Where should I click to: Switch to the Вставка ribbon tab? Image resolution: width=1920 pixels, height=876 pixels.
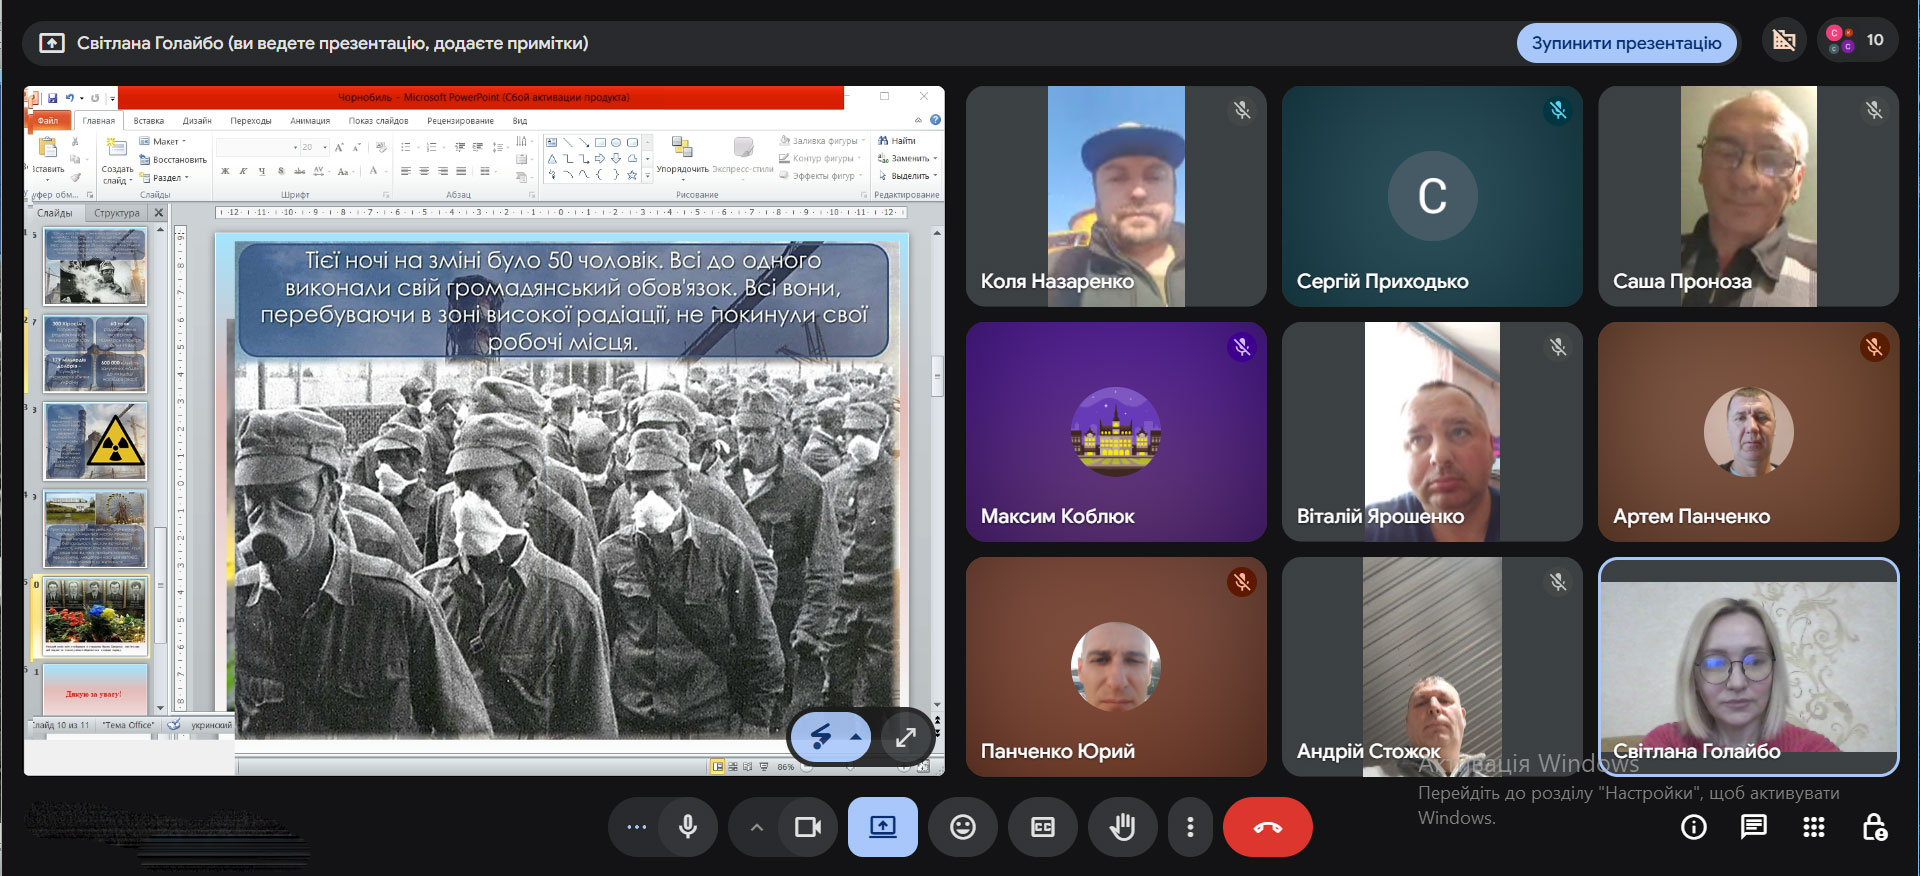(x=149, y=121)
